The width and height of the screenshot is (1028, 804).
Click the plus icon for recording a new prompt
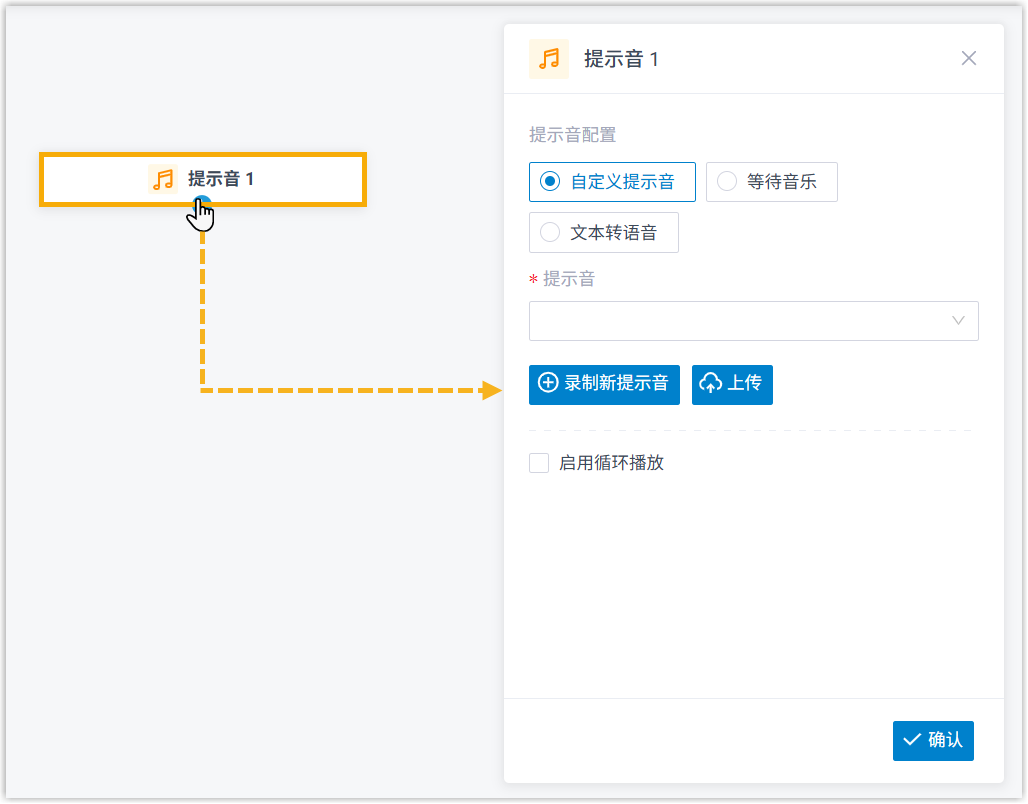click(x=548, y=383)
